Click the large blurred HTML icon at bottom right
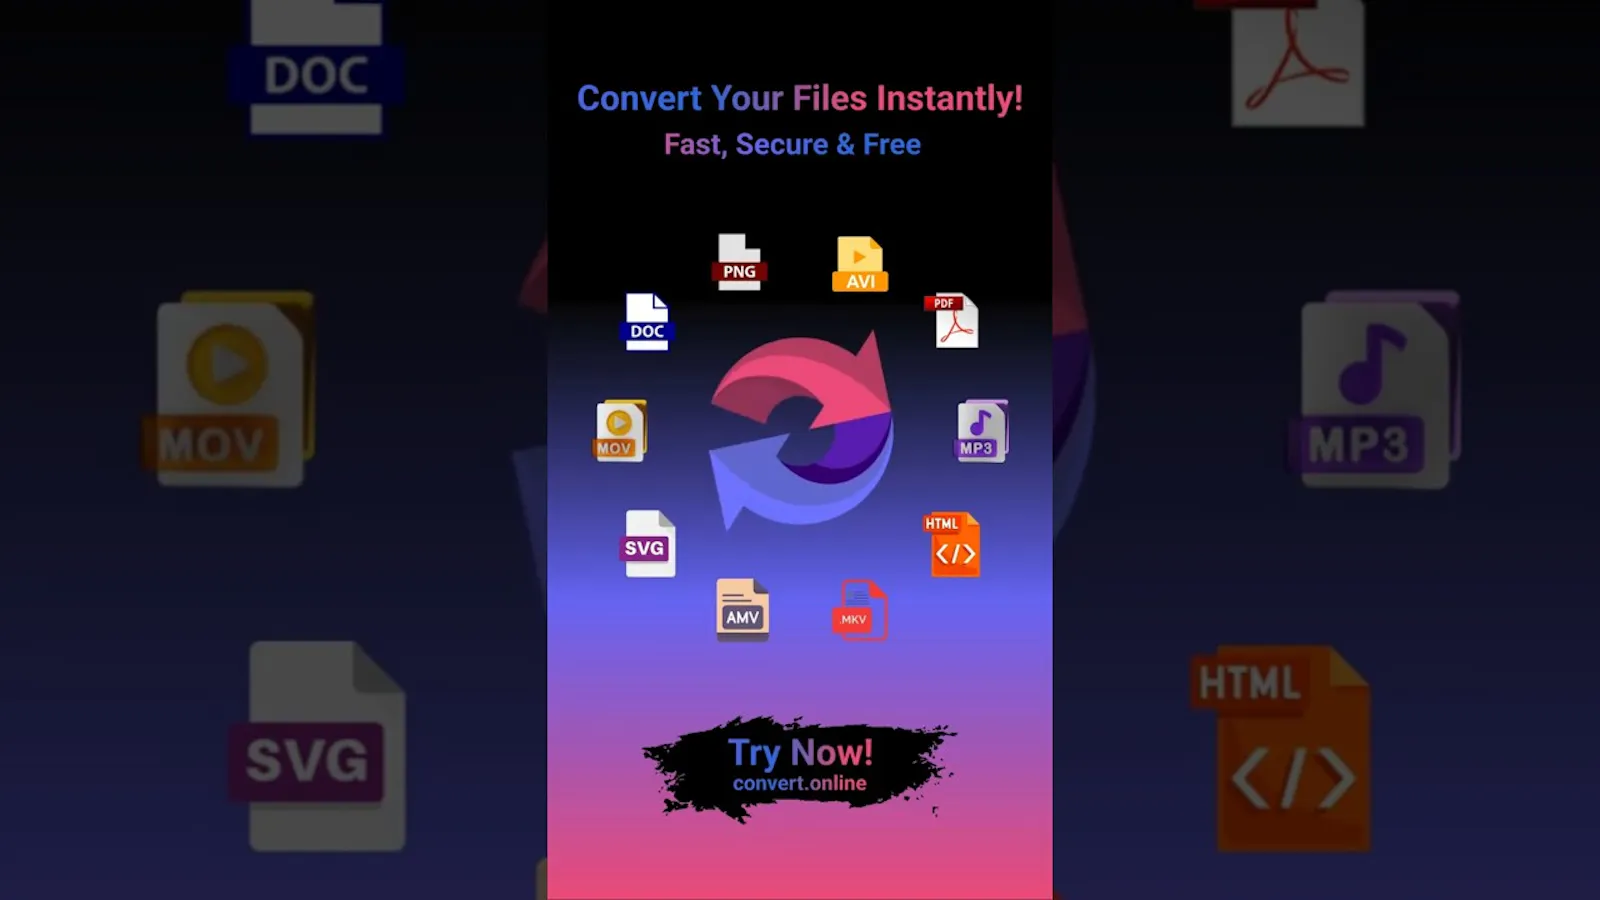Screen dimensions: 1600x900 [1280, 748]
